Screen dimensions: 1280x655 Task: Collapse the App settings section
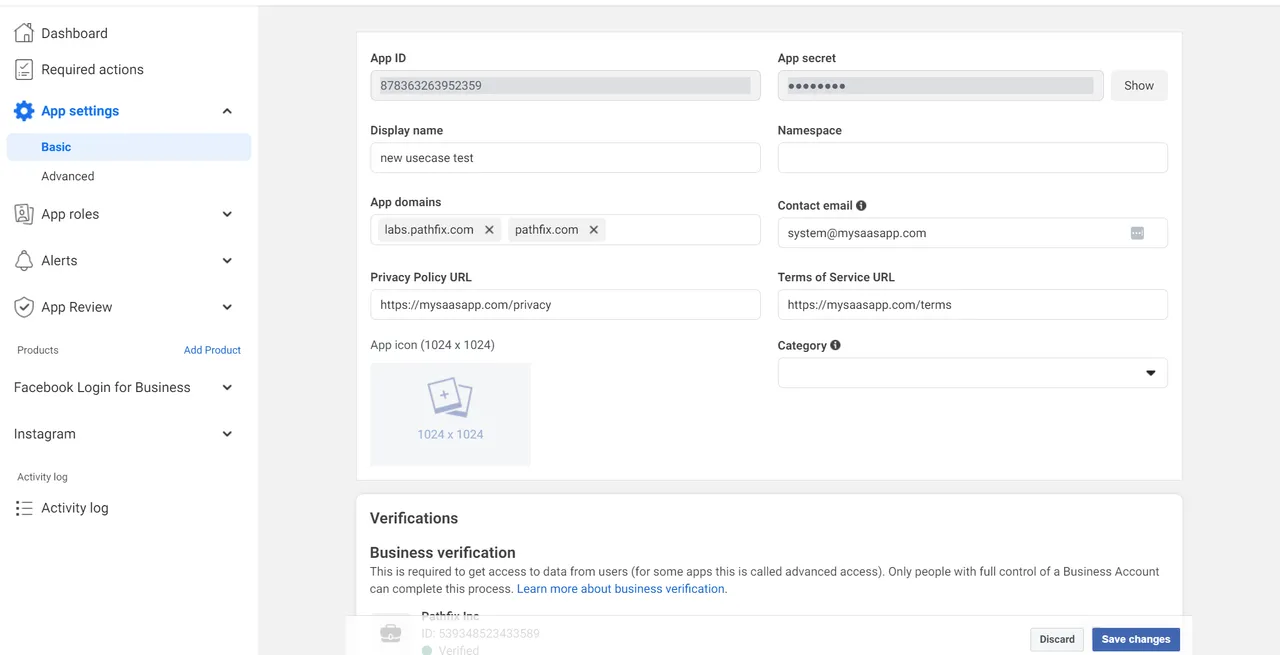[228, 110]
